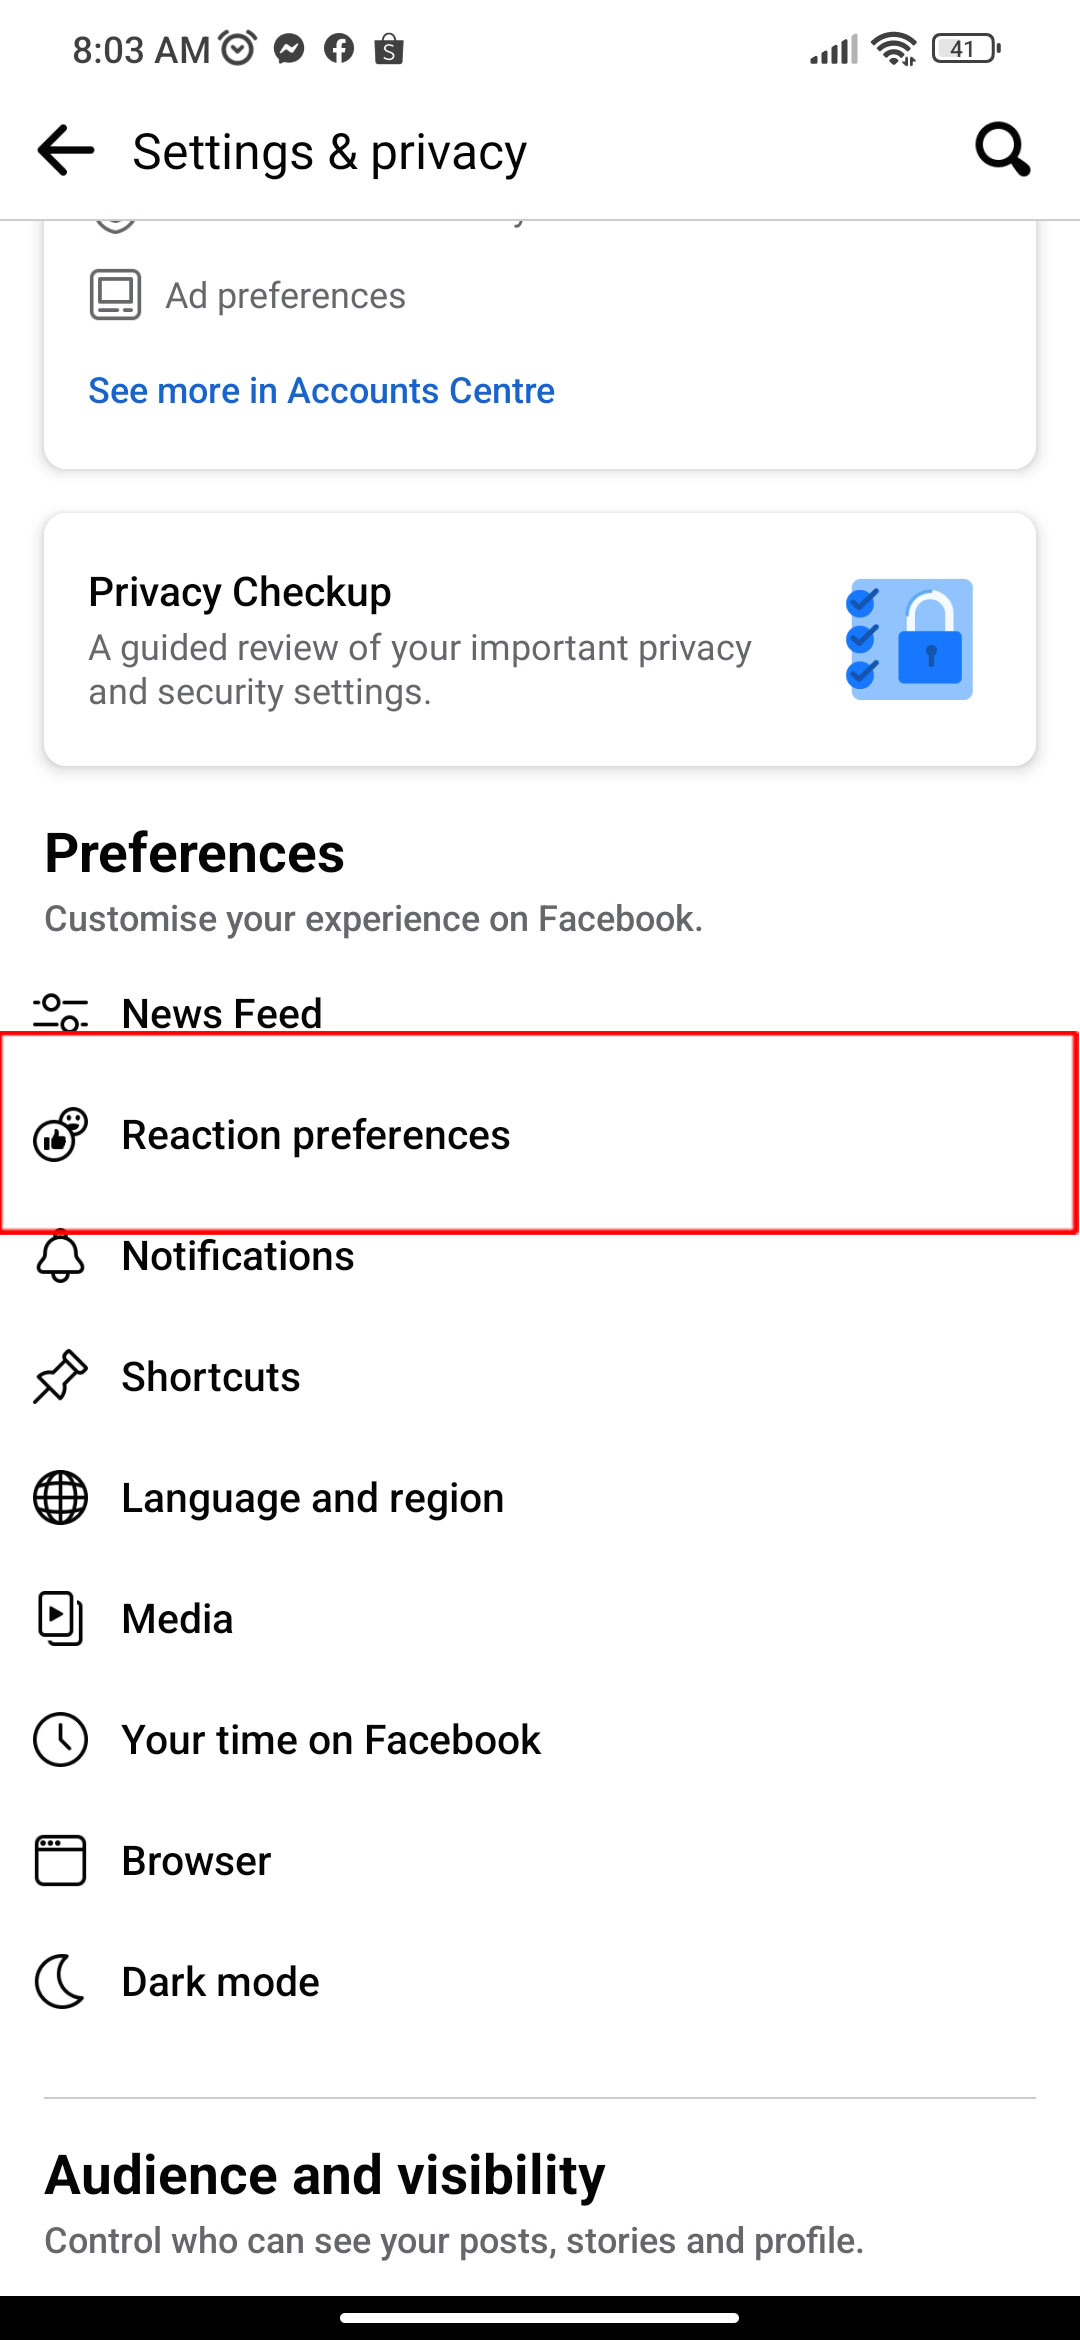
Task: Open Your time on Facebook settings
Action: tap(540, 1740)
